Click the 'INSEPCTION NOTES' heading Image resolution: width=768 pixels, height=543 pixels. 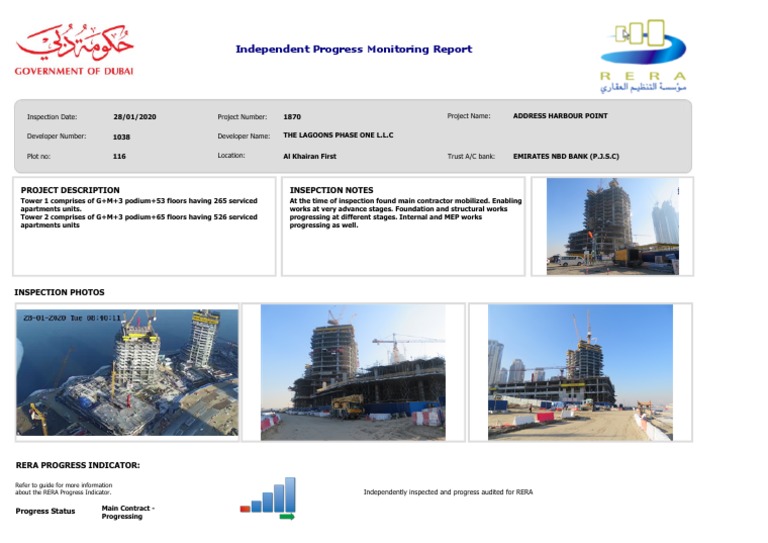coord(331,190)
